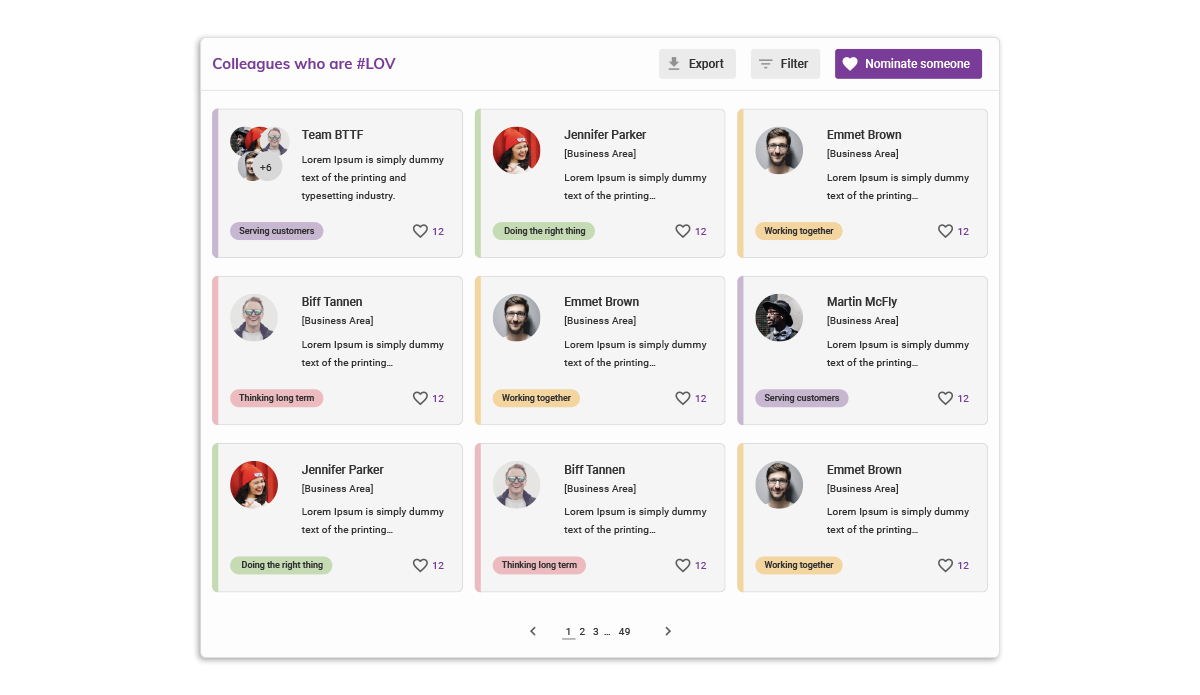
Task: Click the Thinking long term tag in middle row
Action: pyautogui.click(x=276, y=398)
